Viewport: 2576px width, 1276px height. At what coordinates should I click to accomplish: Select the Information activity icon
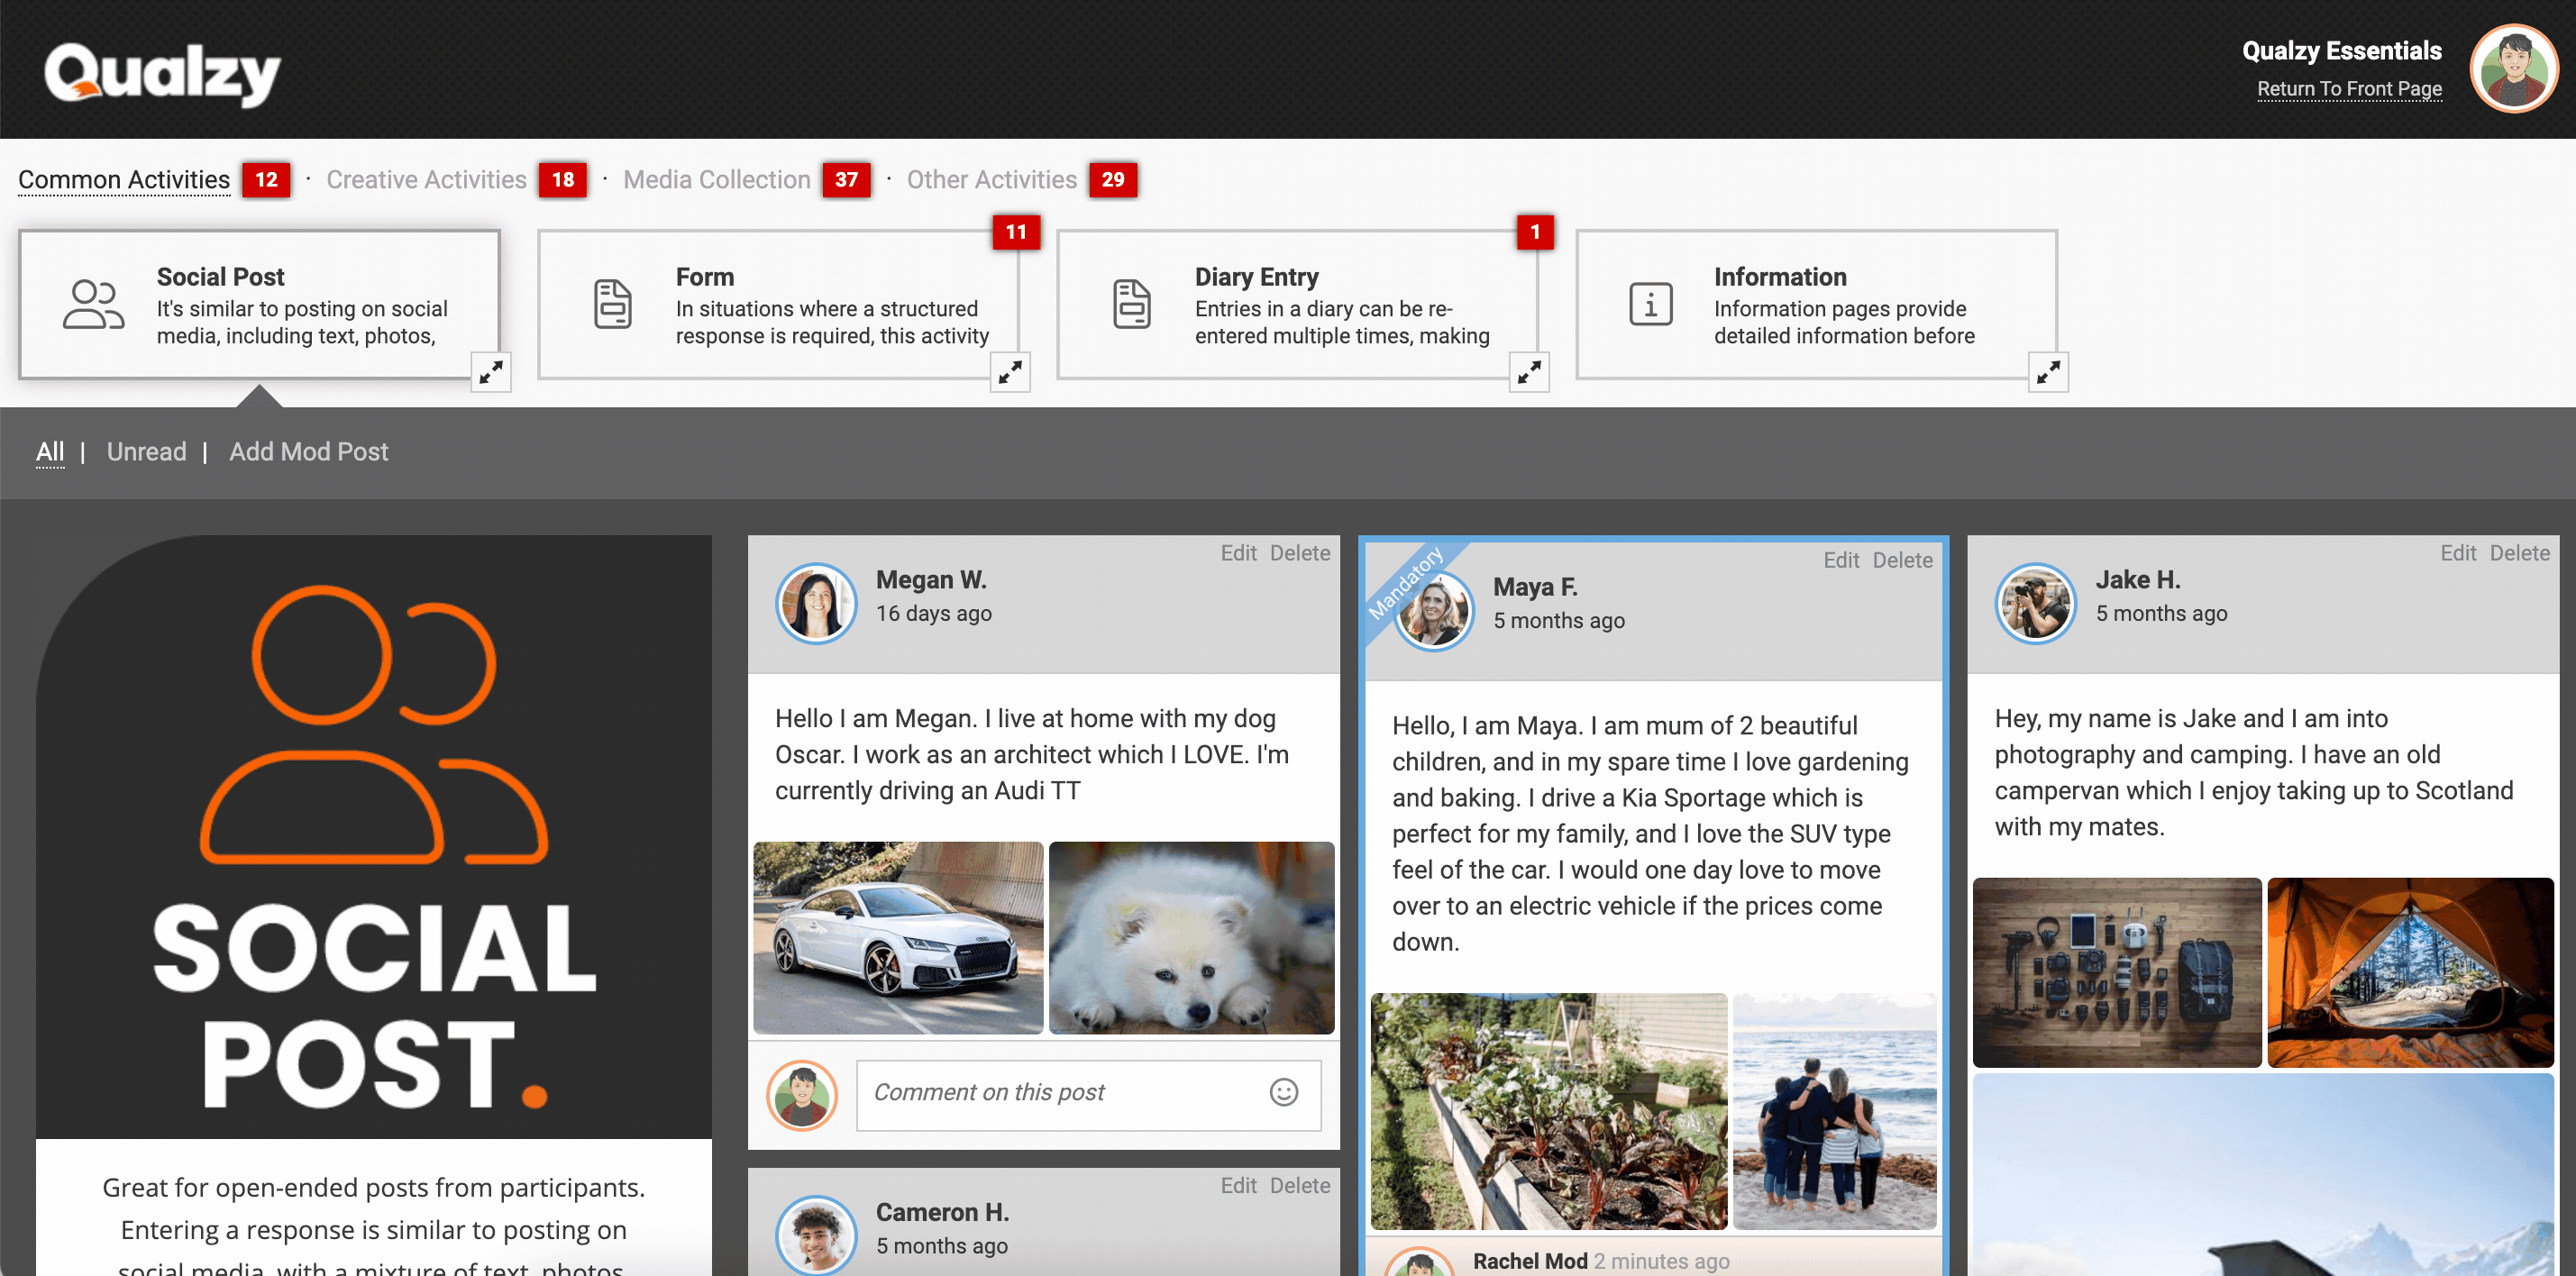pos(1650,304)
